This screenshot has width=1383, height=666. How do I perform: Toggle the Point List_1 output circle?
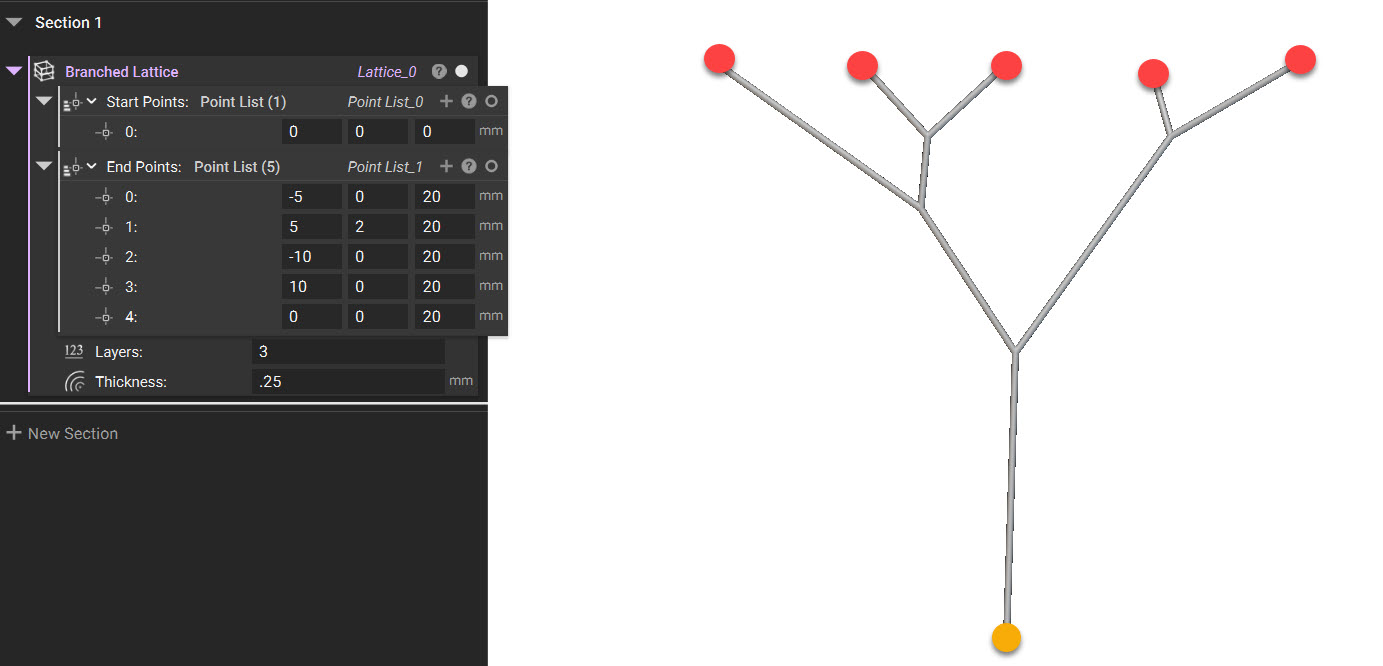click(x=491, y=166)
